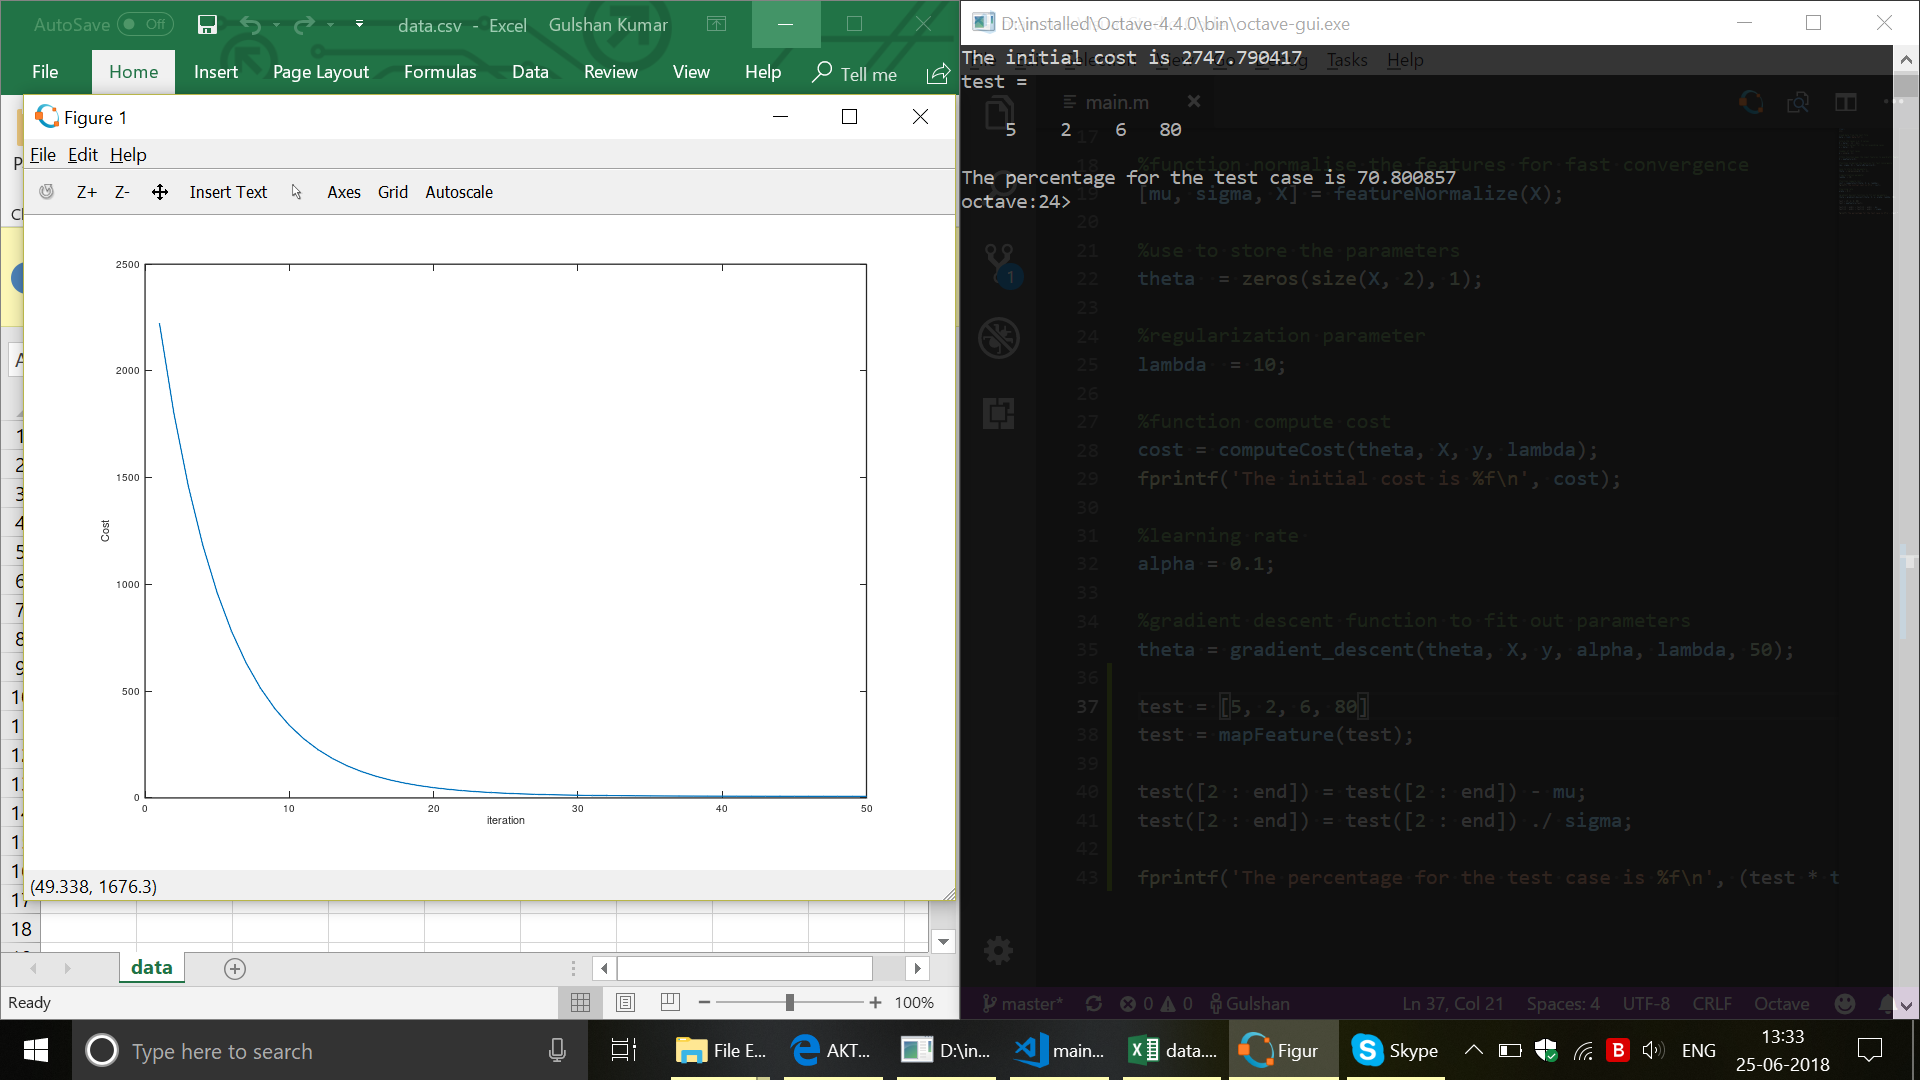Open the figure Edit menu
Screen dimensions: 1920x1080
point(82,155)
